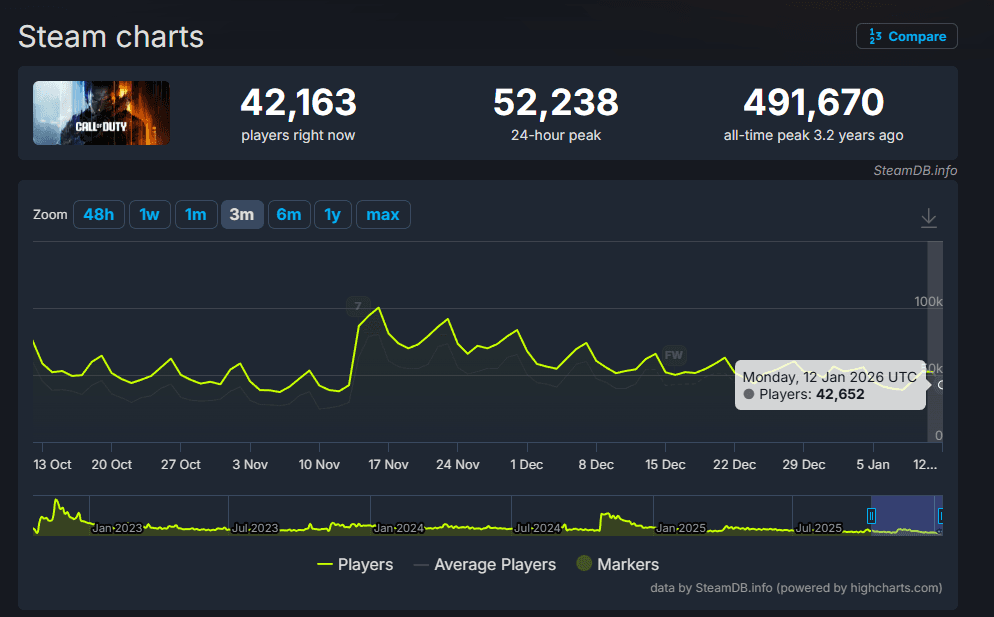Click the compare icon inside the Compare button

[872, 36]
